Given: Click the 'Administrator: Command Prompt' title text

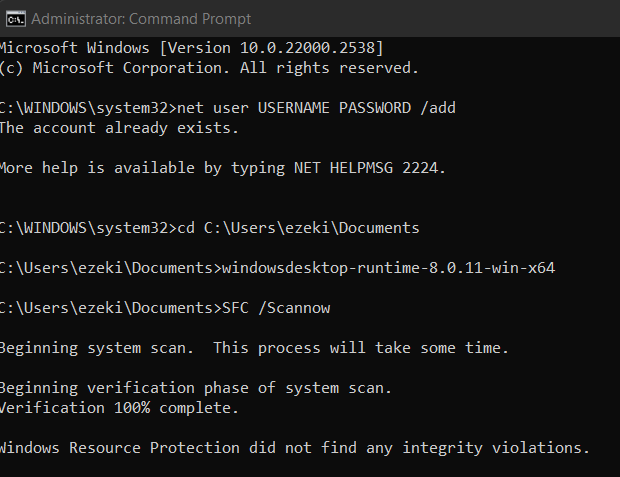Looking at the screenshot, I should click(x=141, y=19).
